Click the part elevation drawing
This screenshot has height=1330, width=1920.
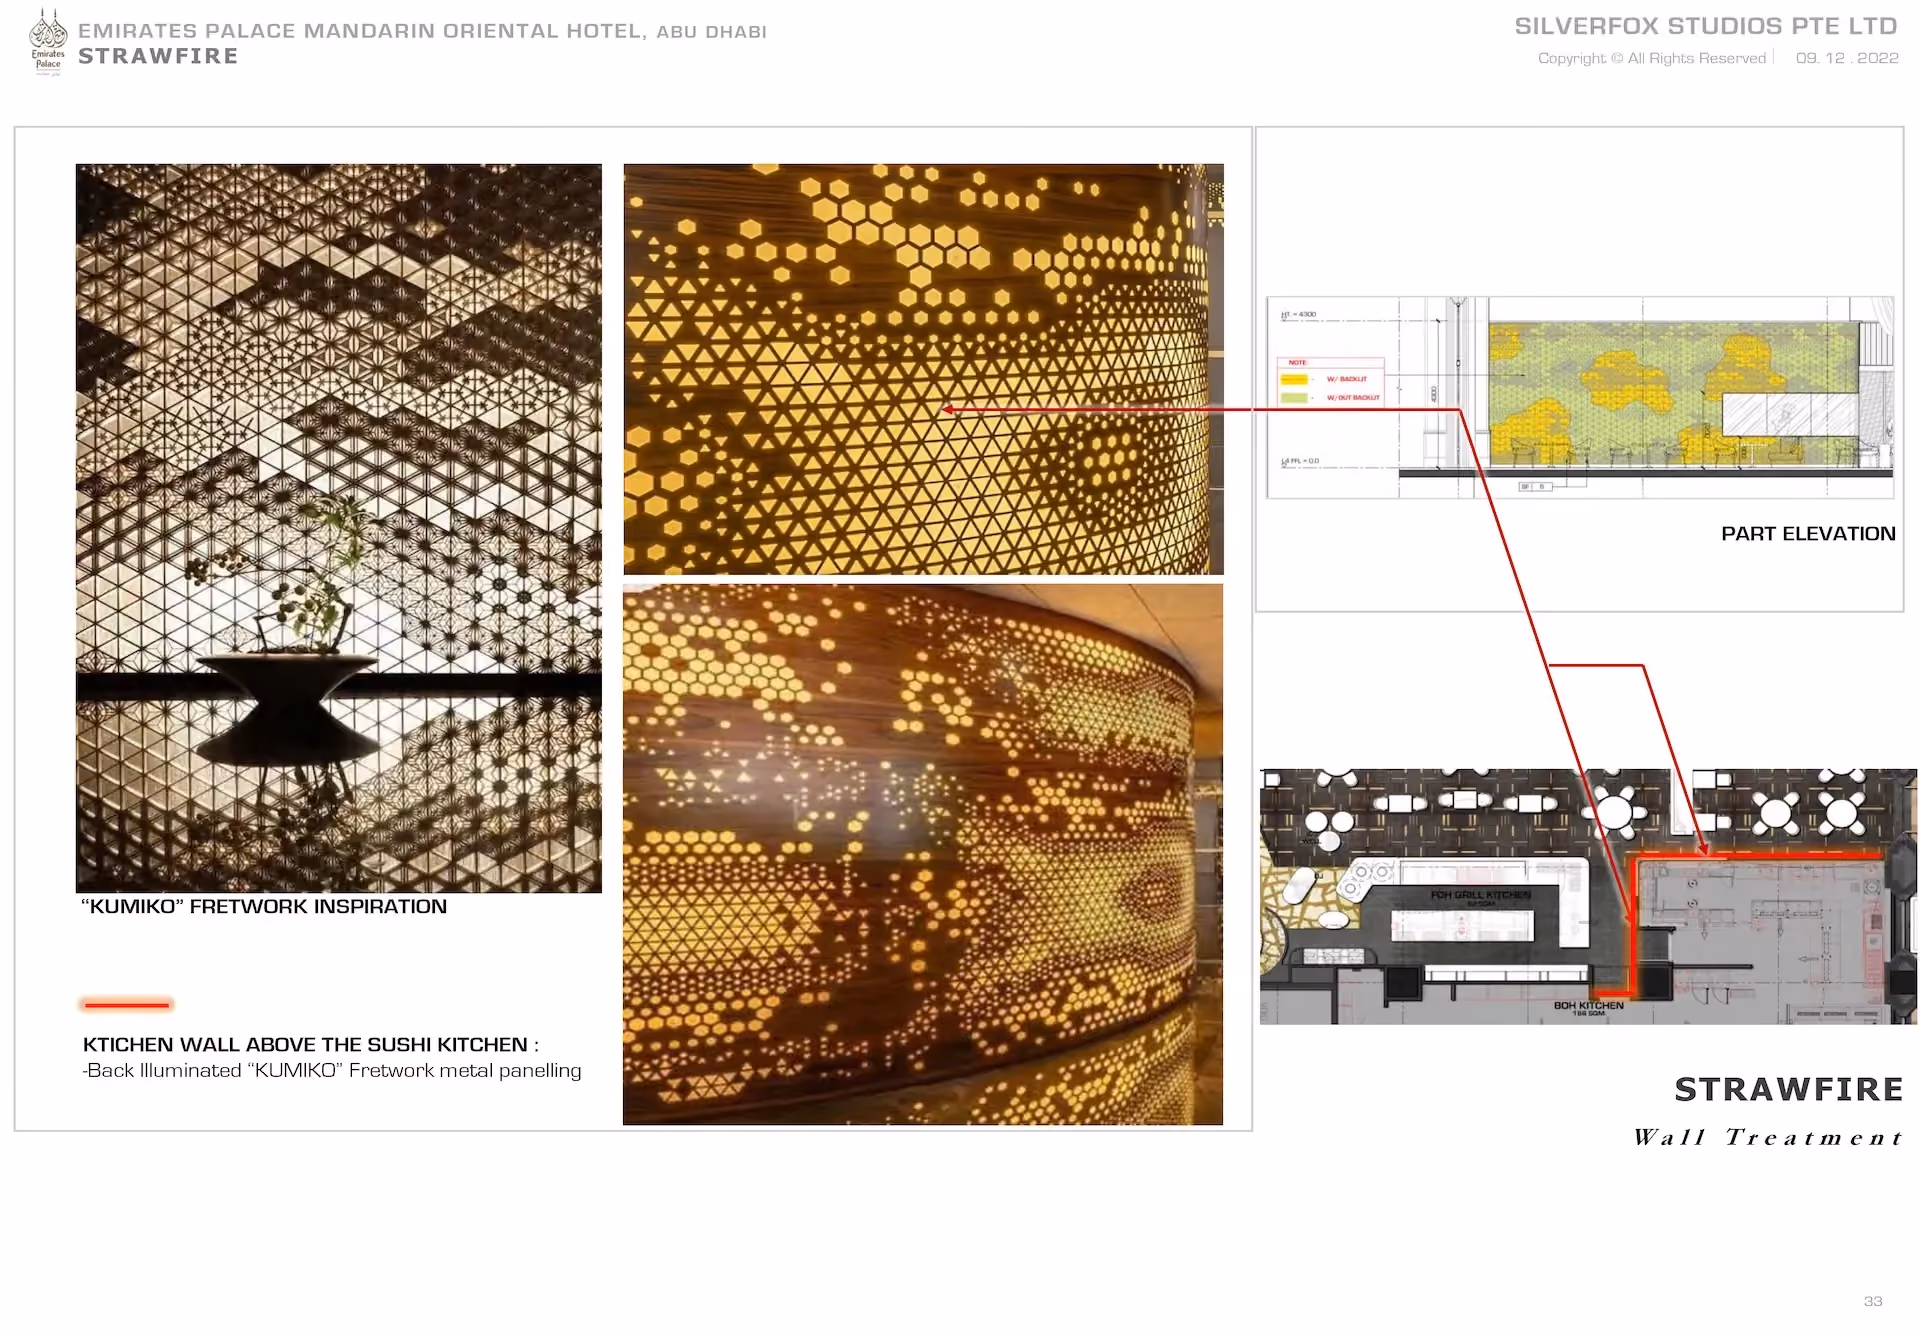[1580, 398]
